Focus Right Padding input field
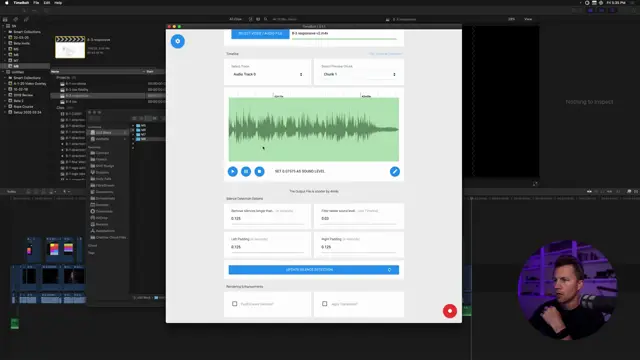The width and height of the screenshot is (640, 360). point(358,247)
